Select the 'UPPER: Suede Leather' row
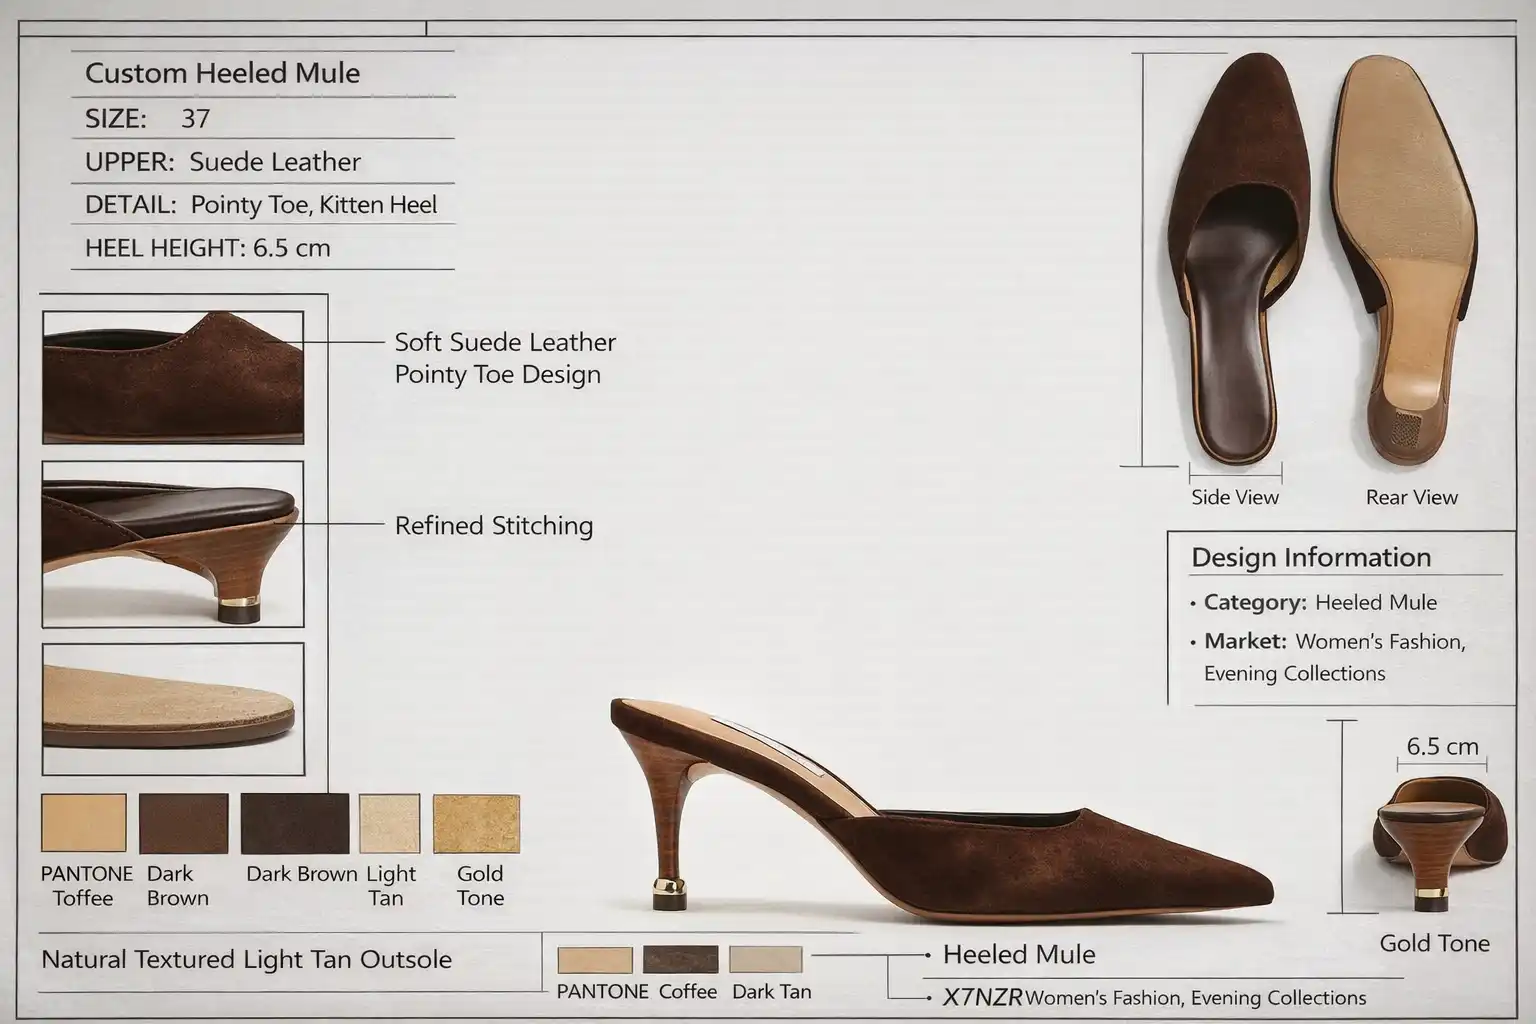This screenshot has height=1024, width=1536. 263,161
